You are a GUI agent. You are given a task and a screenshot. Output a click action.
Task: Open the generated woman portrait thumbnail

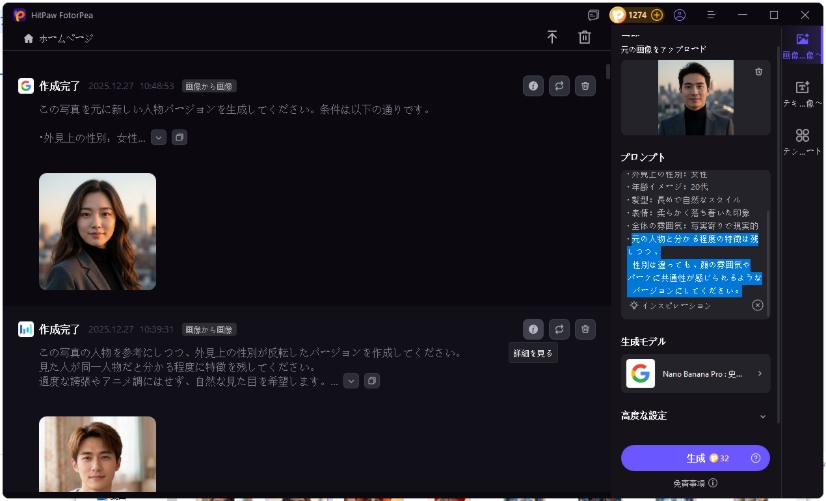click(x=97, y=232)
